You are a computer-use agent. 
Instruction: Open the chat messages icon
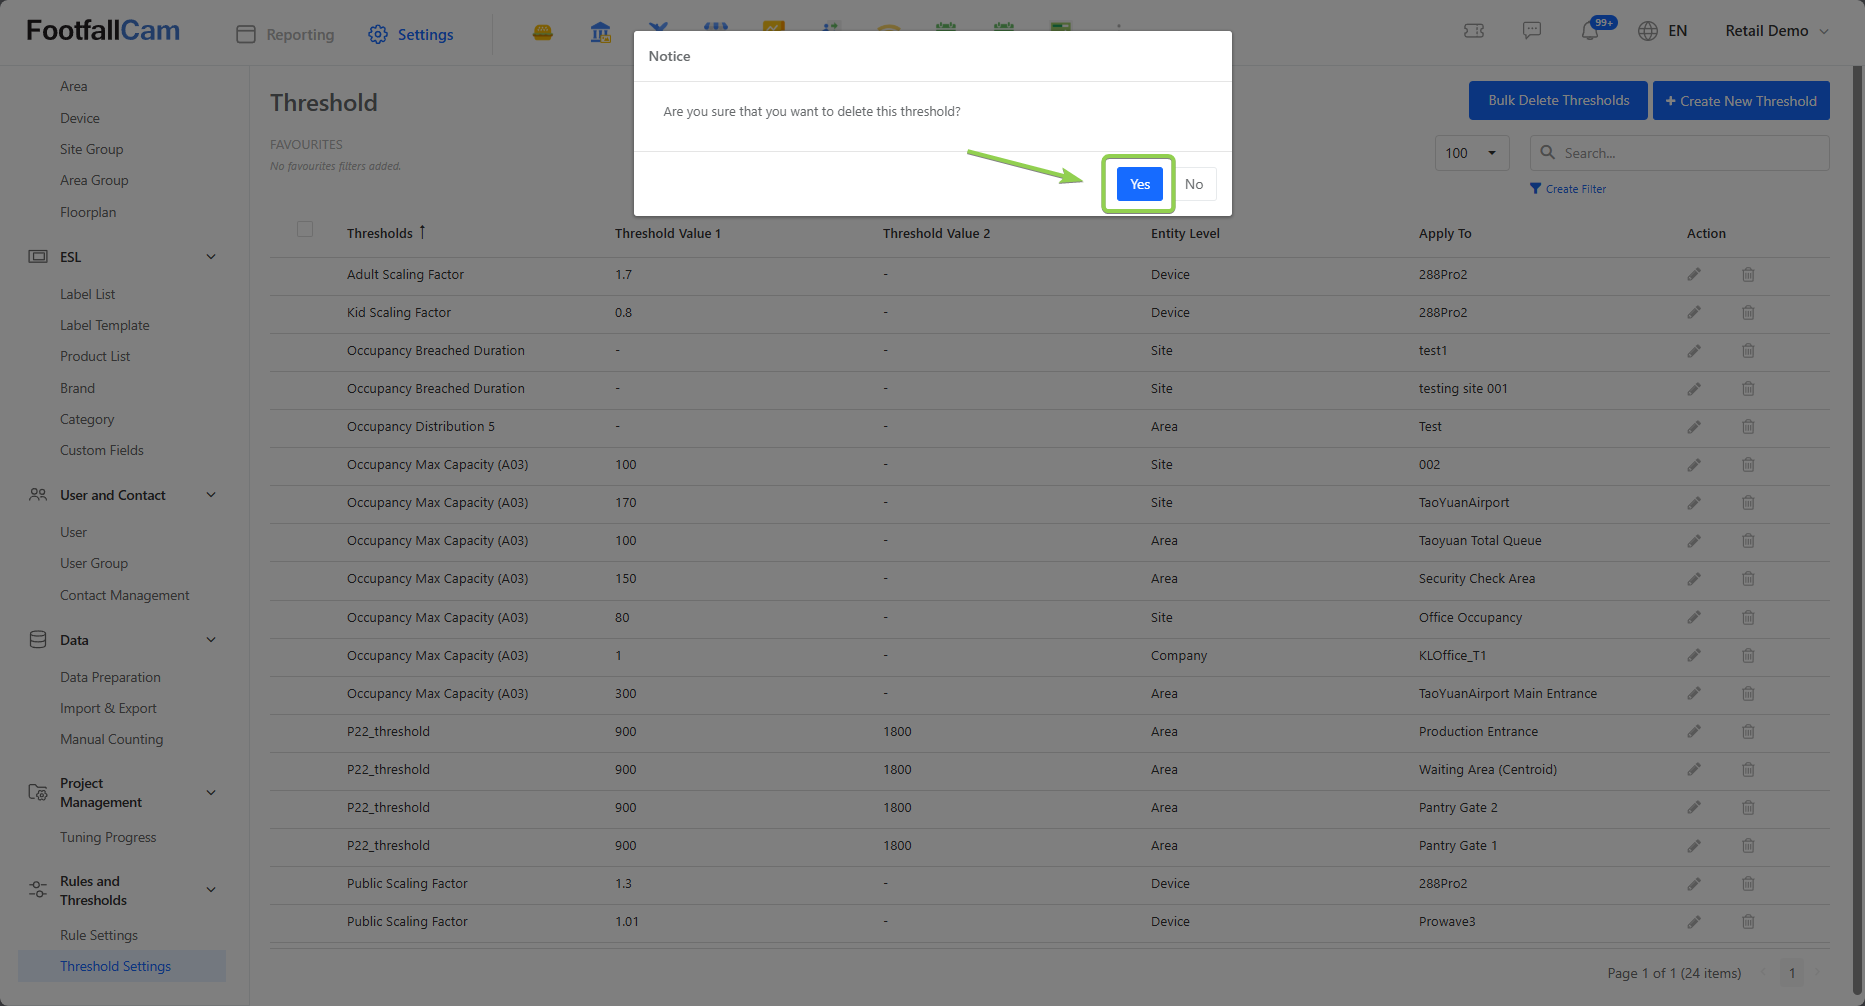click(1531, 31)
